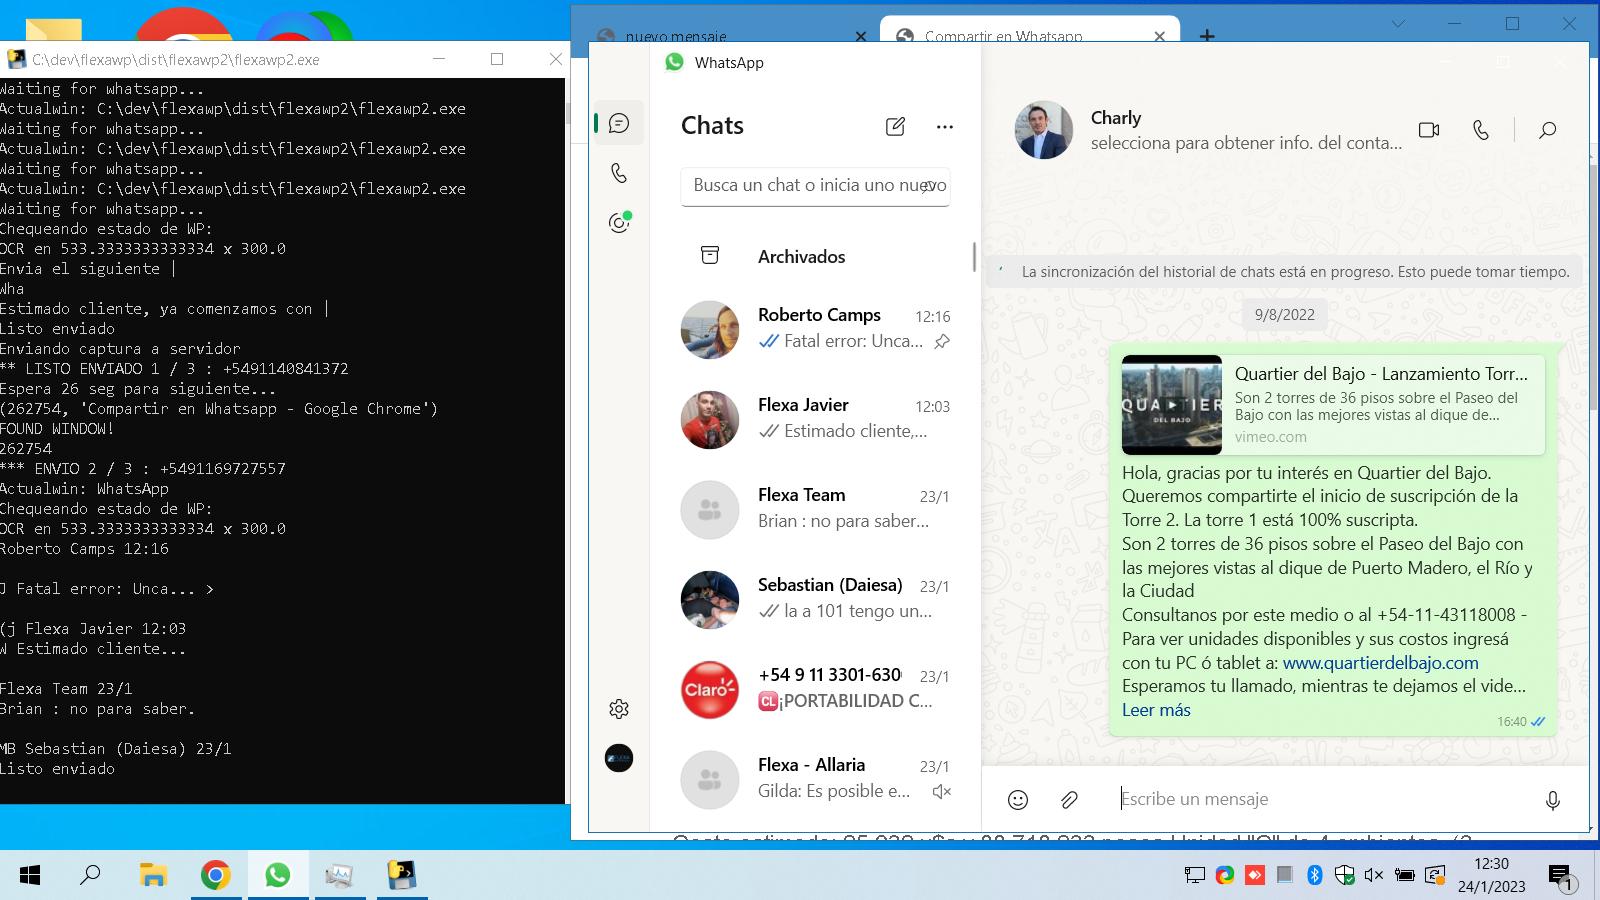Open the emoji picker

1018,799
